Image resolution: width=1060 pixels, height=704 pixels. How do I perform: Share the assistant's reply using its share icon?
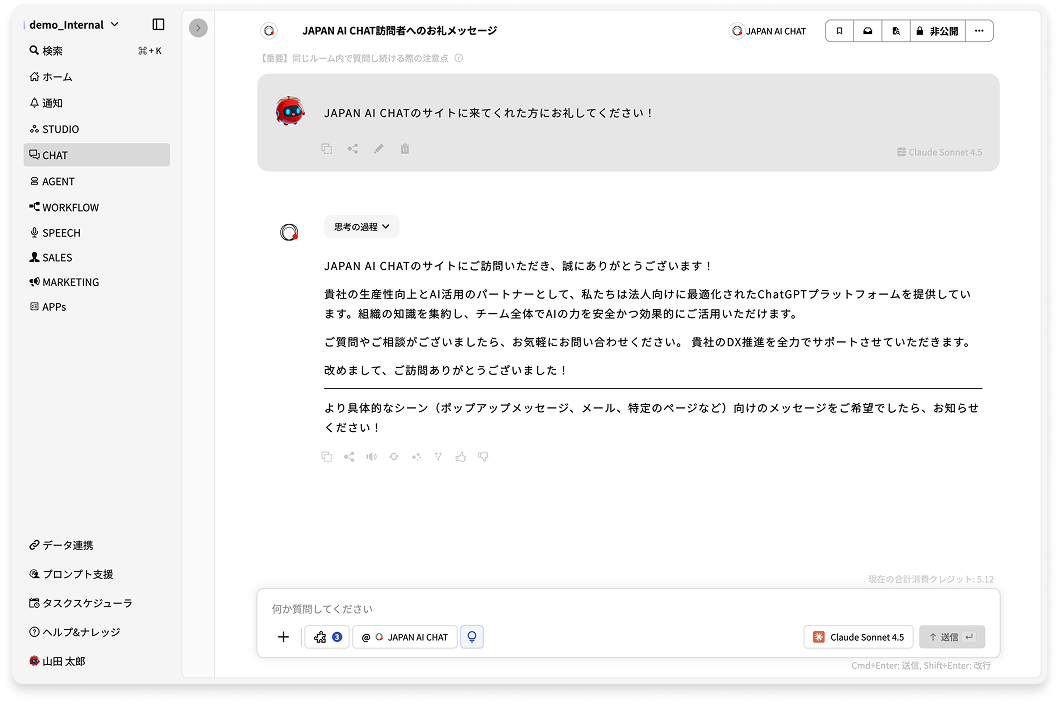click(349, 457)
